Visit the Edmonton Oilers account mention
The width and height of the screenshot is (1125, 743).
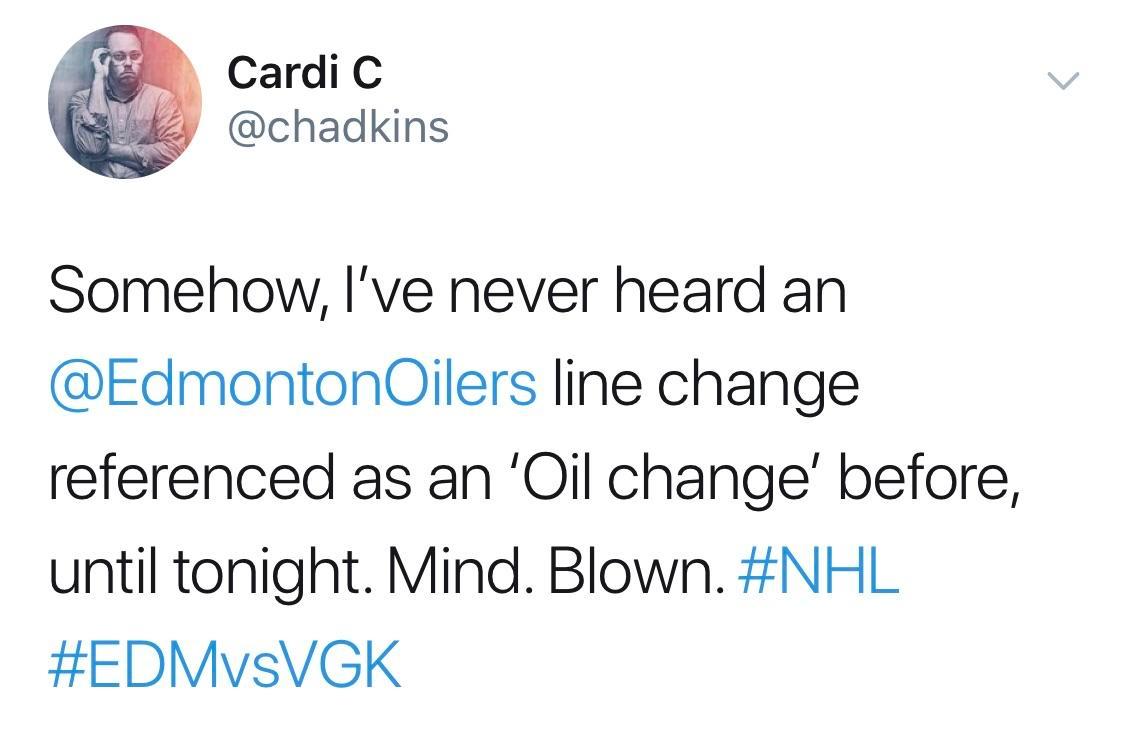(293, 386)
